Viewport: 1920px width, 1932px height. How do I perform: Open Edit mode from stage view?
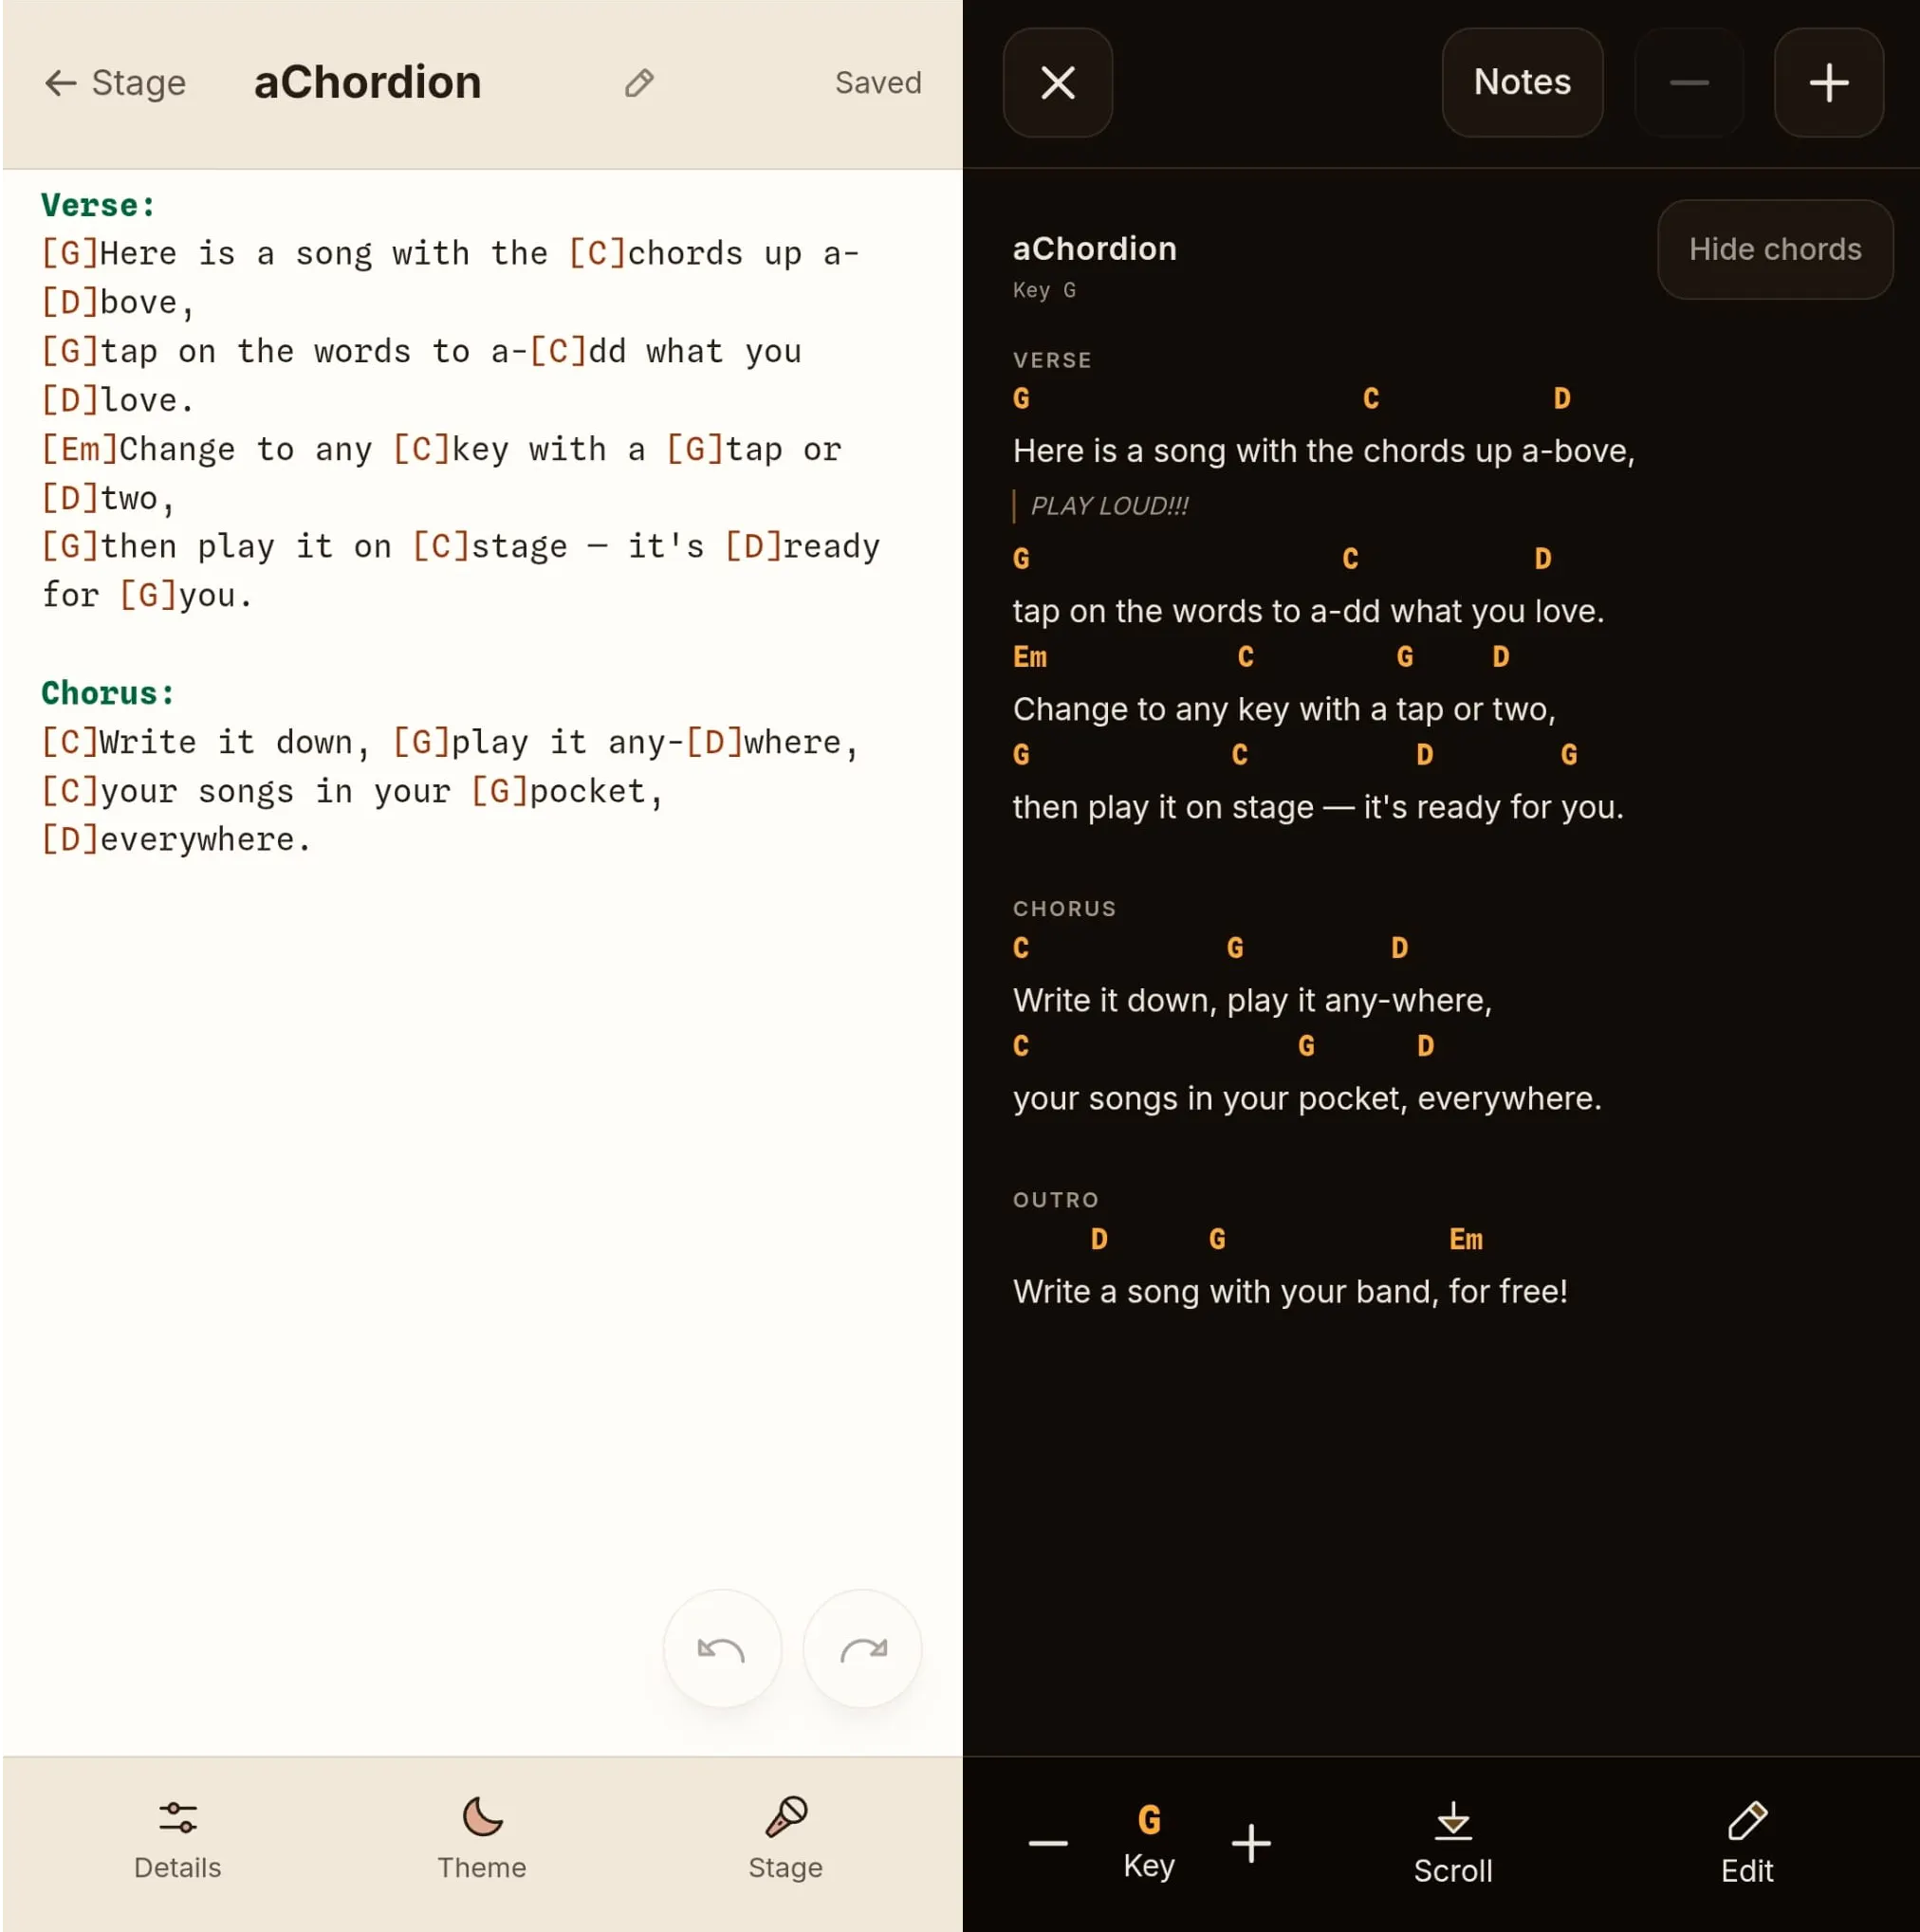point(1747,1843)
